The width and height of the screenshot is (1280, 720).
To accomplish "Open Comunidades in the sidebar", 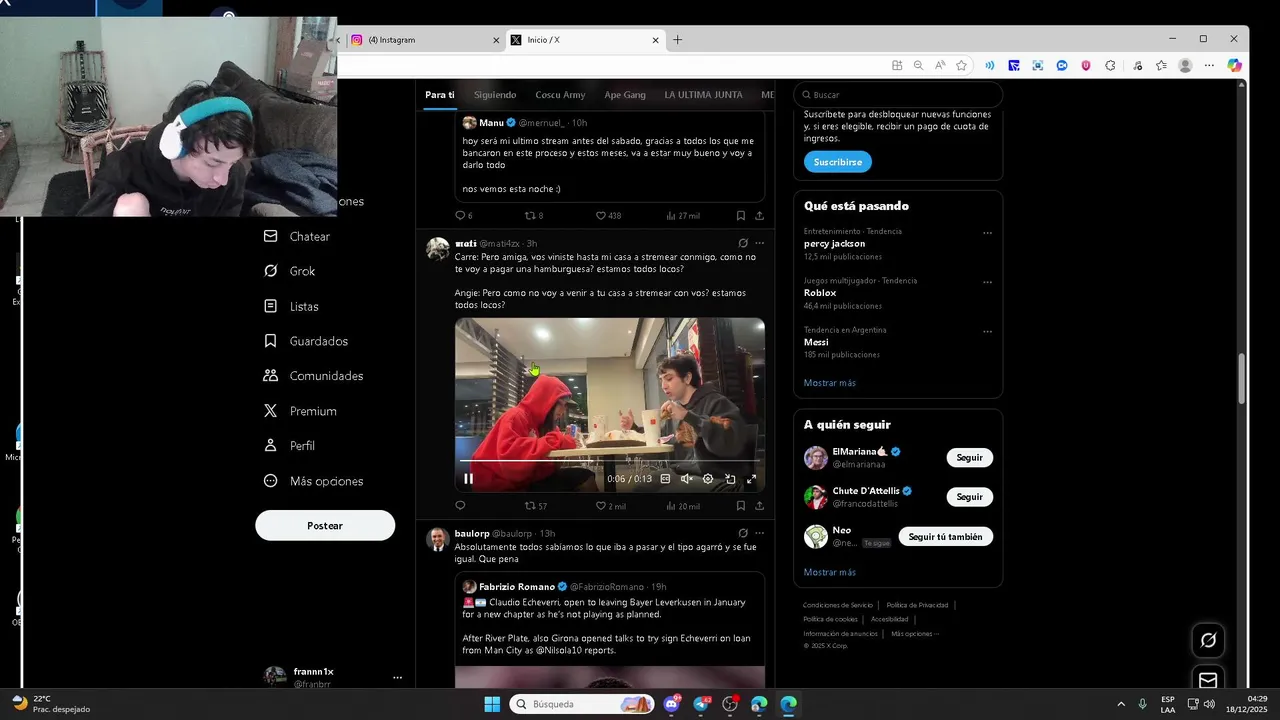I will pyautogui.click(x=314, y=376).
